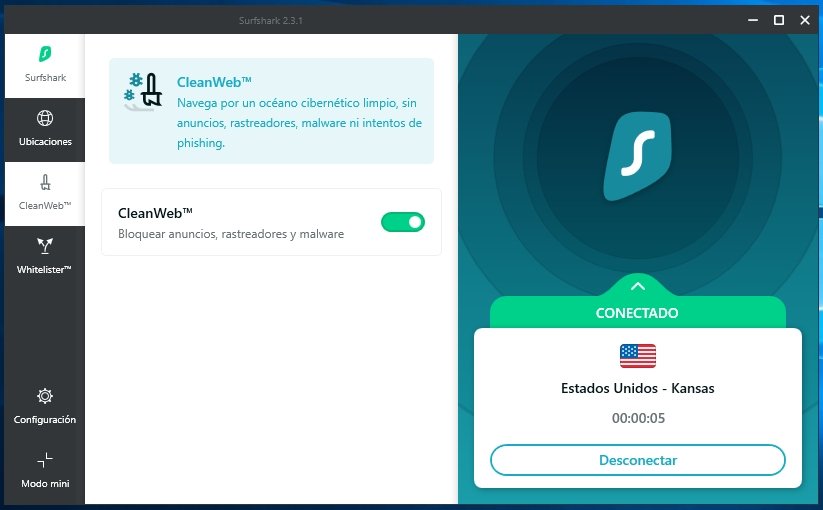Click the Surfshark 2.3.1 window title

pos(271,20)
